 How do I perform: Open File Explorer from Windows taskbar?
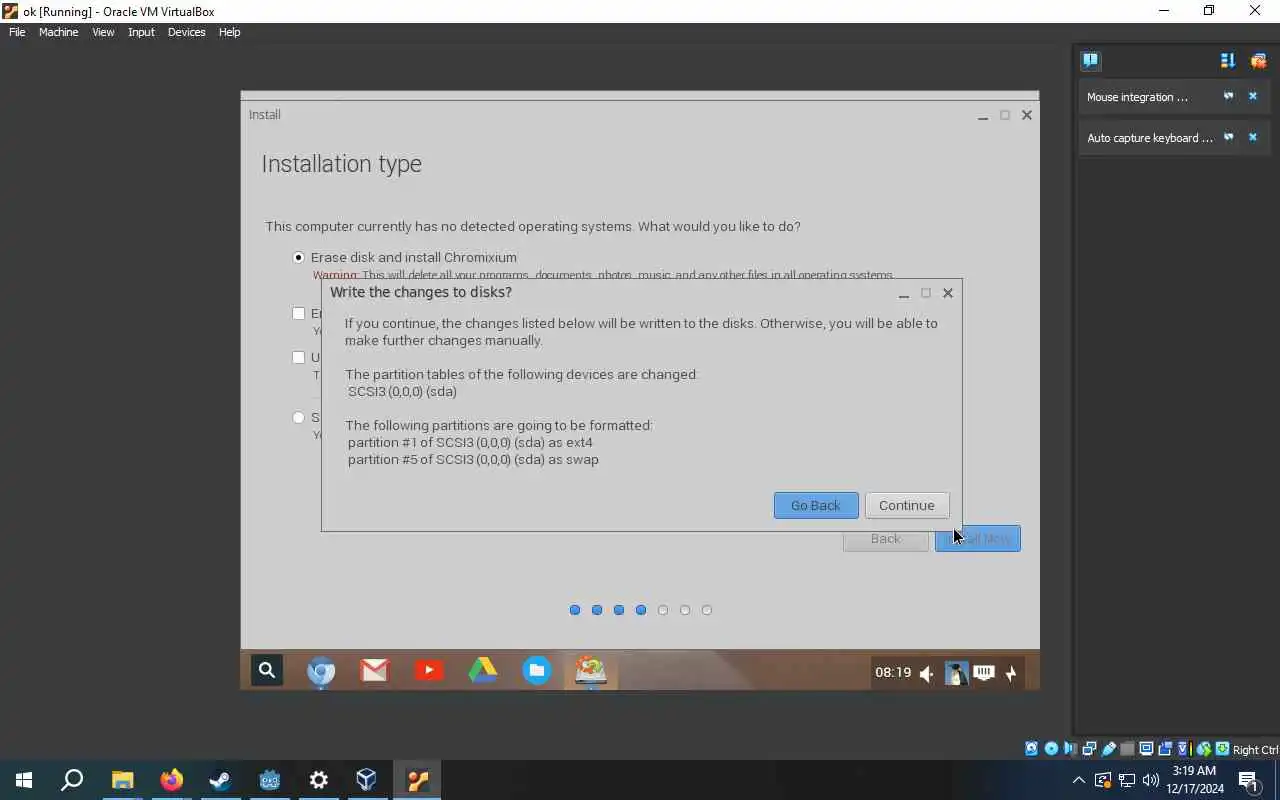tap(122, 780)
